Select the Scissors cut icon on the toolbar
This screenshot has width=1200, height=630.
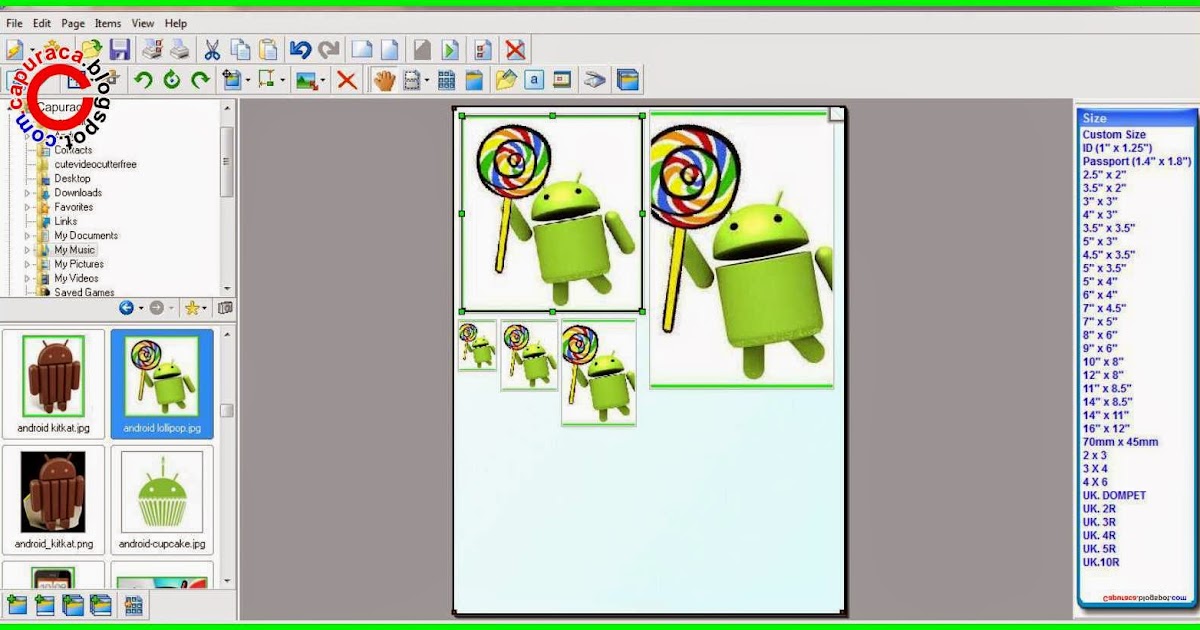213,47
